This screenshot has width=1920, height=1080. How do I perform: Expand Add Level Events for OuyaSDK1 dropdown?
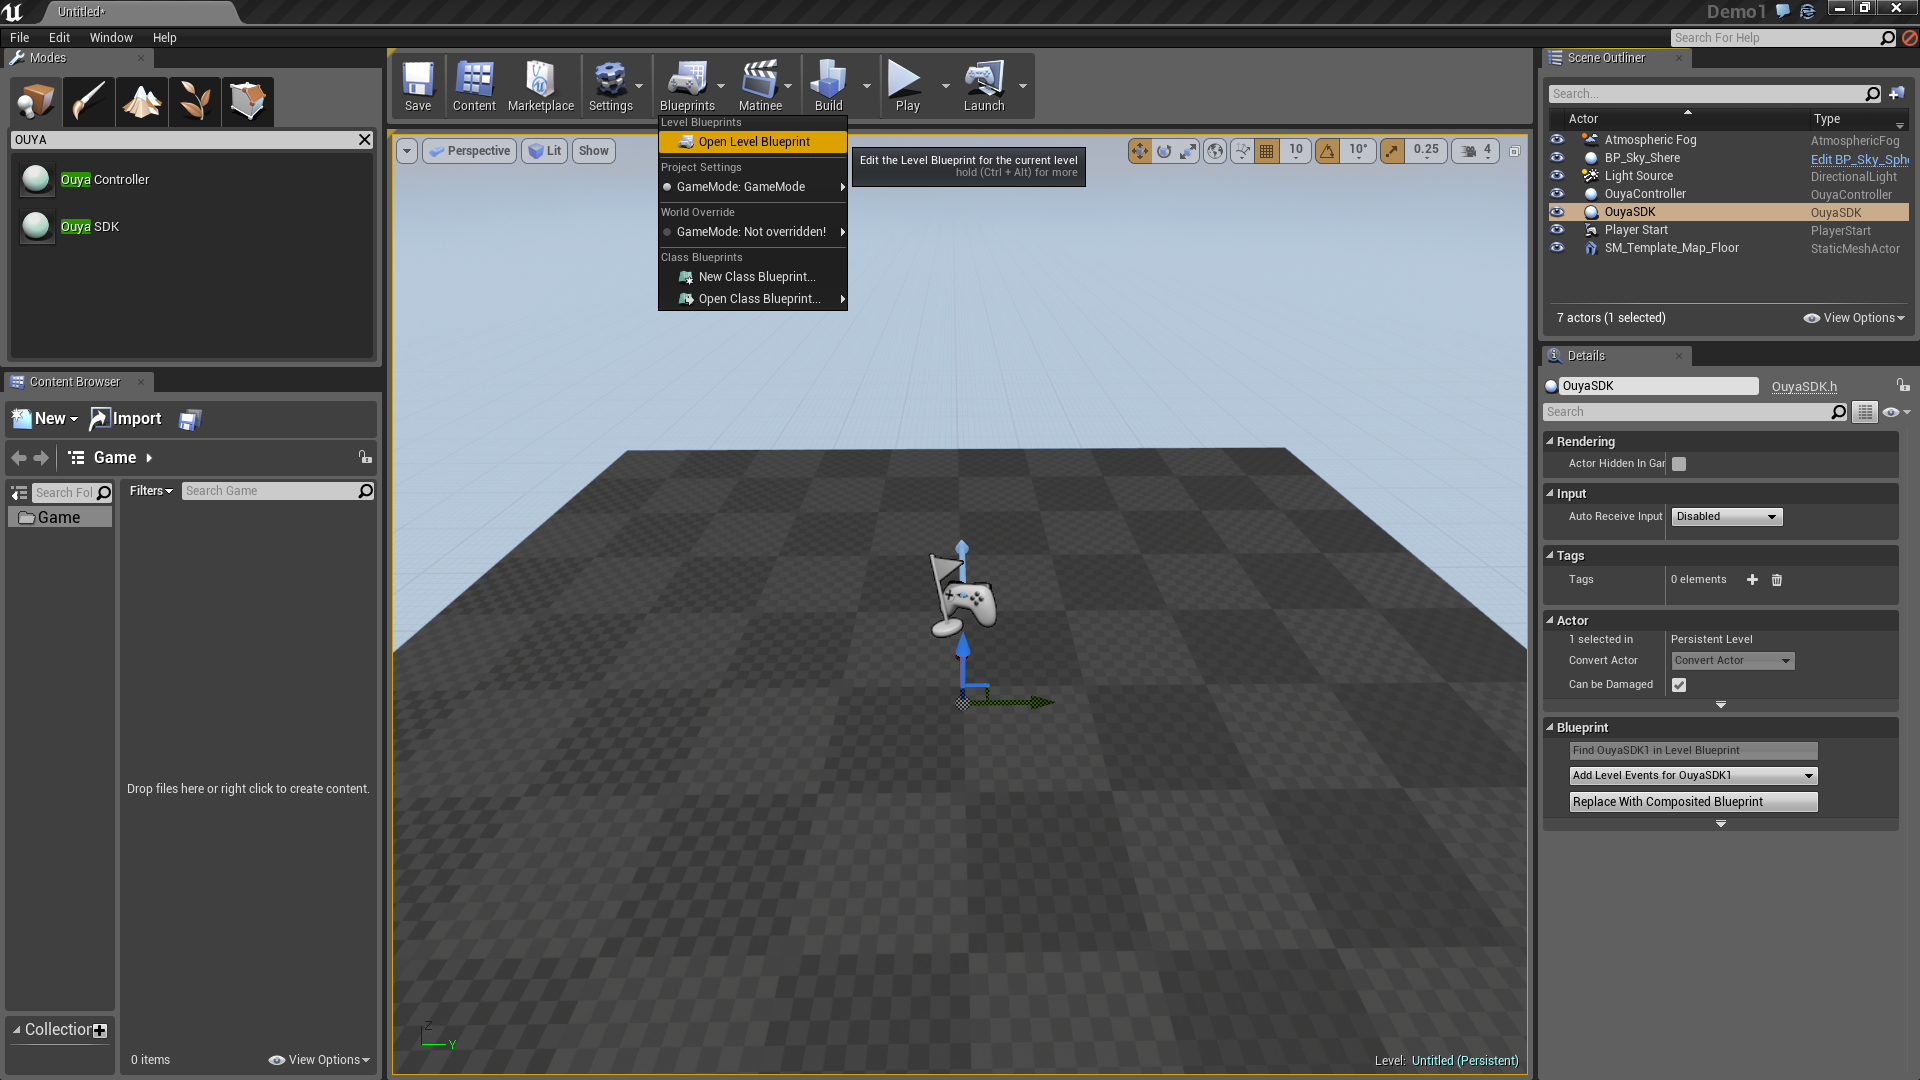click(x=1693, y=776)
